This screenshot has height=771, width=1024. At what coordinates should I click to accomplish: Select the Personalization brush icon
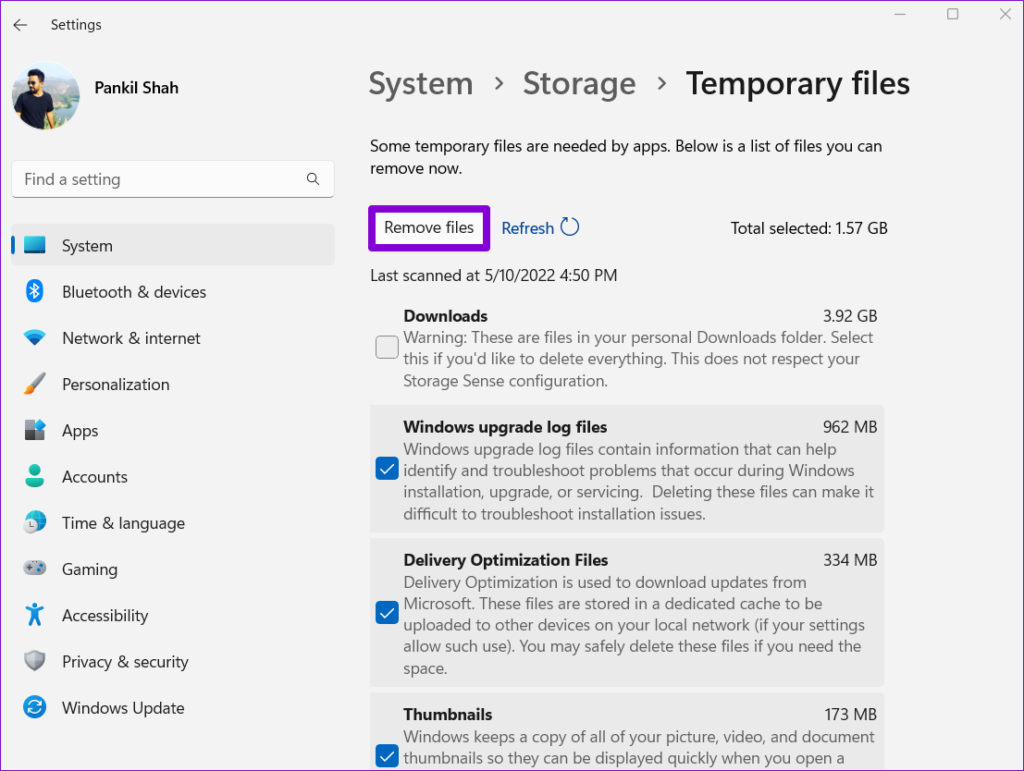(34, 384)
